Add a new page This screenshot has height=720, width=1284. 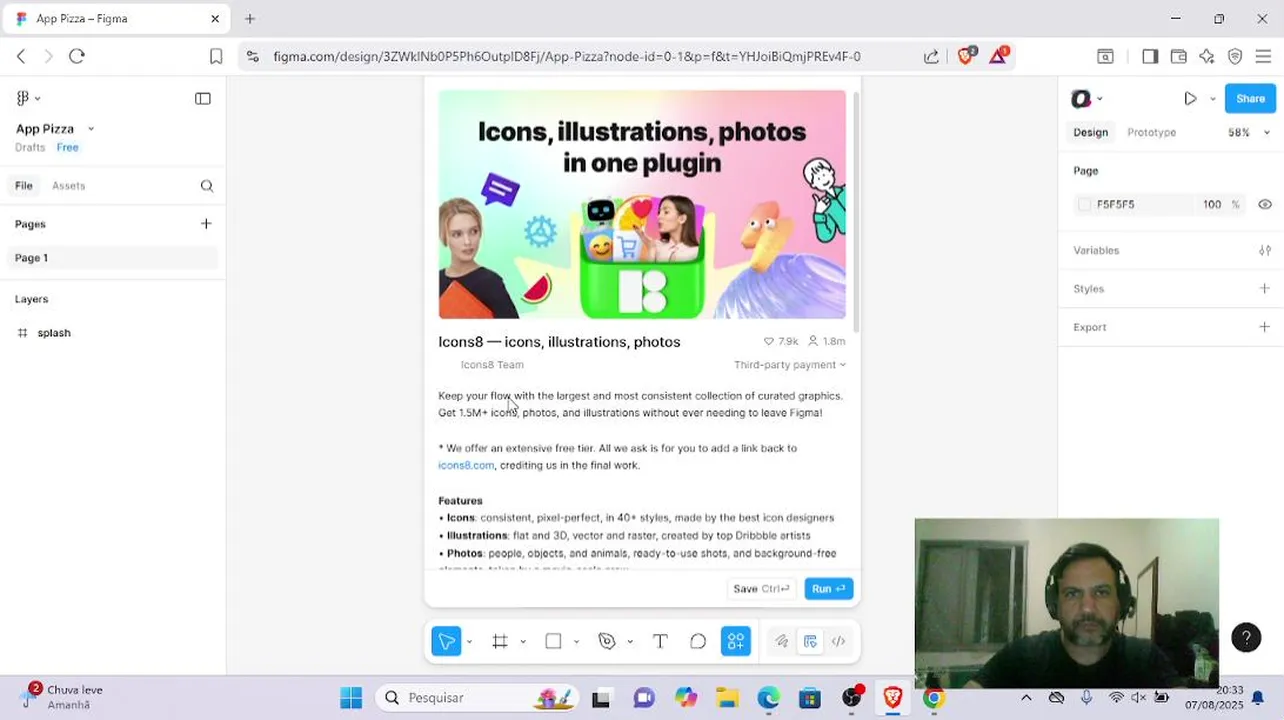[x=206, y=224]
